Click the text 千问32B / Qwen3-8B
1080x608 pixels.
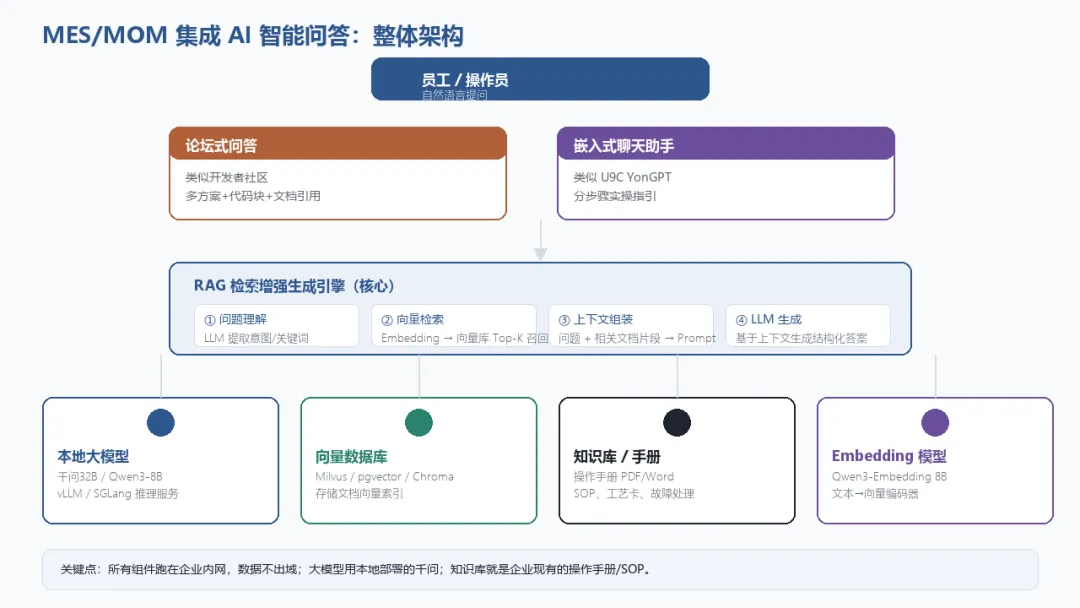coord(110,476)
